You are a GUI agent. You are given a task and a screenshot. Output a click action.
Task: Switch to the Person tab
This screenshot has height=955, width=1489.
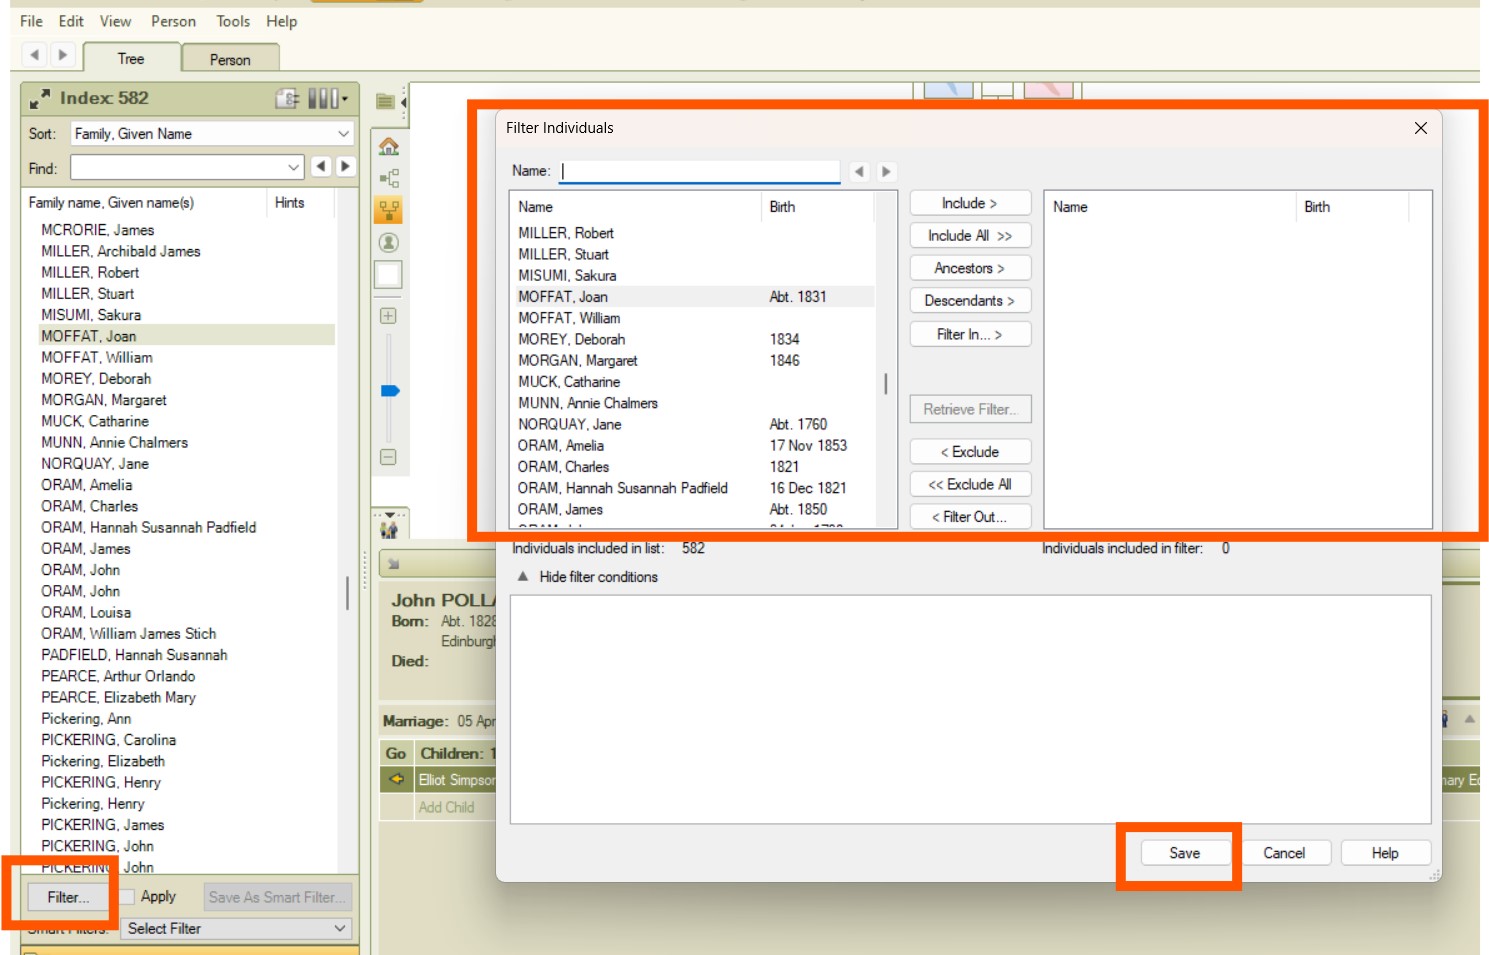coord(230,60)
